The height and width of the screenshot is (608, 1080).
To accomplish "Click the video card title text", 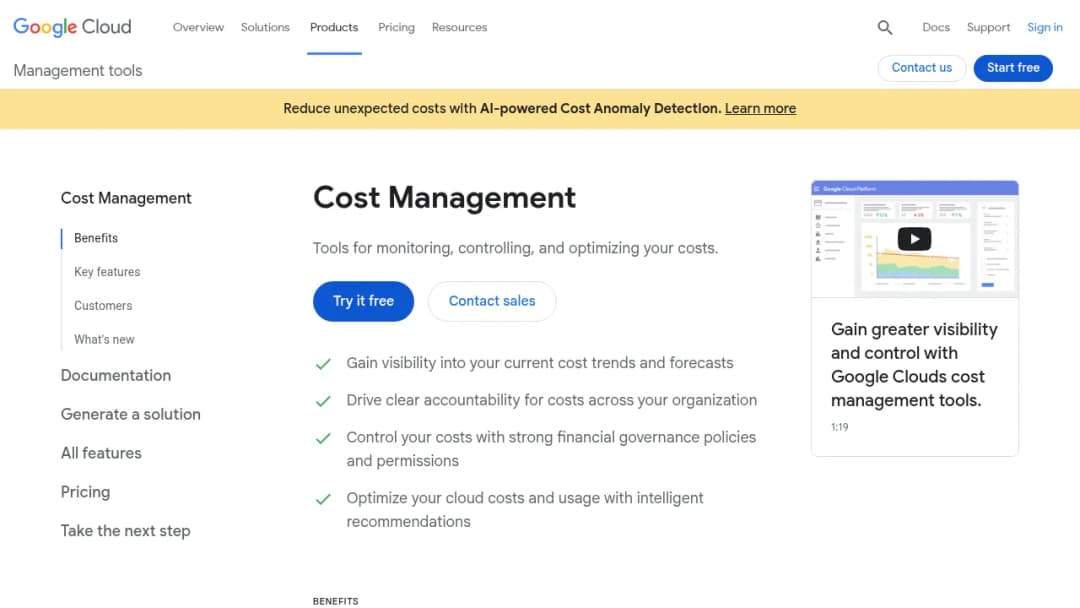I will (x=914, y=365).
